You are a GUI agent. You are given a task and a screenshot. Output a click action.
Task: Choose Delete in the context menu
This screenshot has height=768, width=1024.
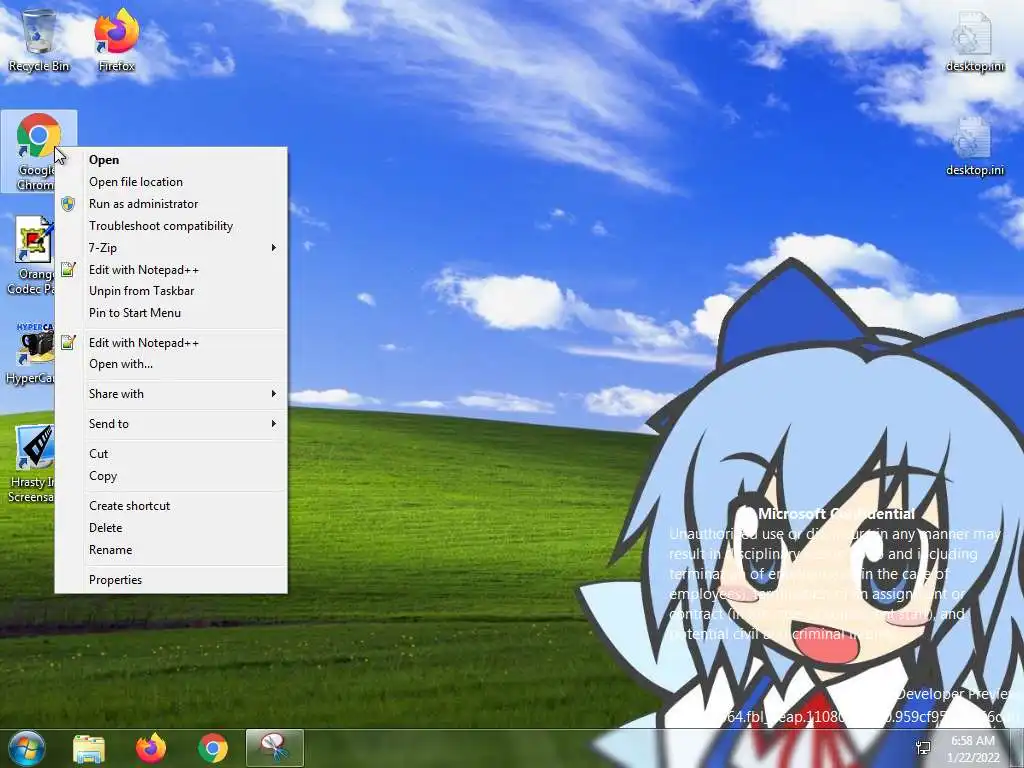click(x=171, y=528)
